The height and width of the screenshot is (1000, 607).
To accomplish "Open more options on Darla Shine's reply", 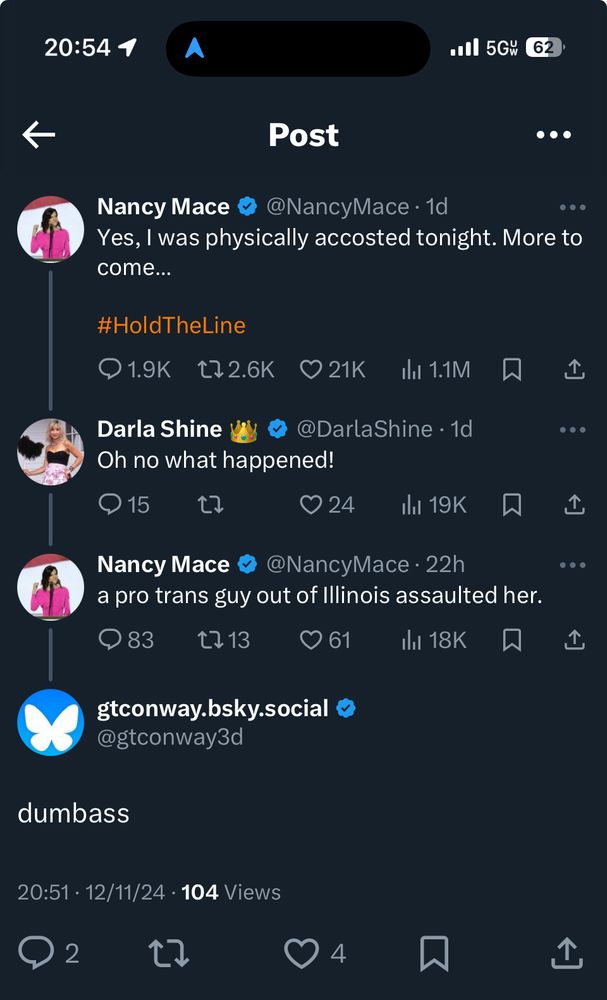I will click(x=572, y=429).
